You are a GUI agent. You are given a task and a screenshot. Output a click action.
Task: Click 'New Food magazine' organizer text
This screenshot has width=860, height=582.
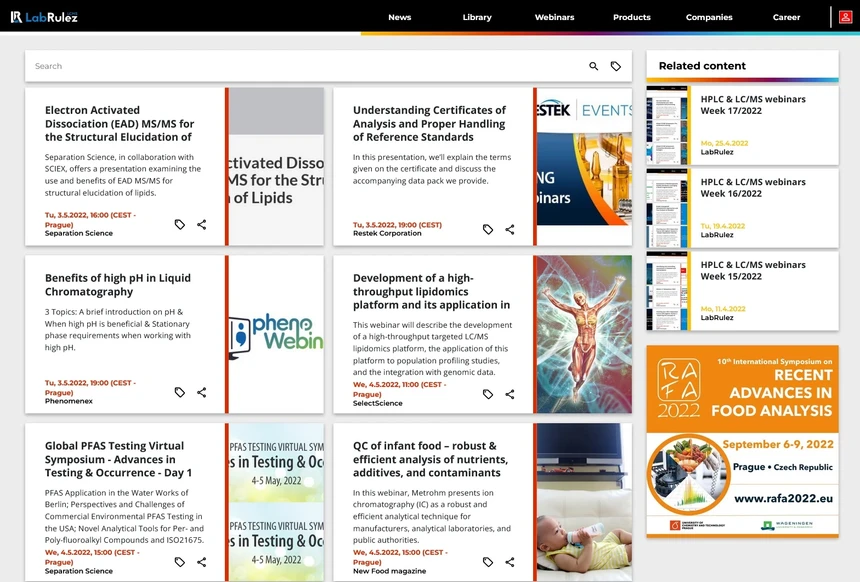(389, 571)
